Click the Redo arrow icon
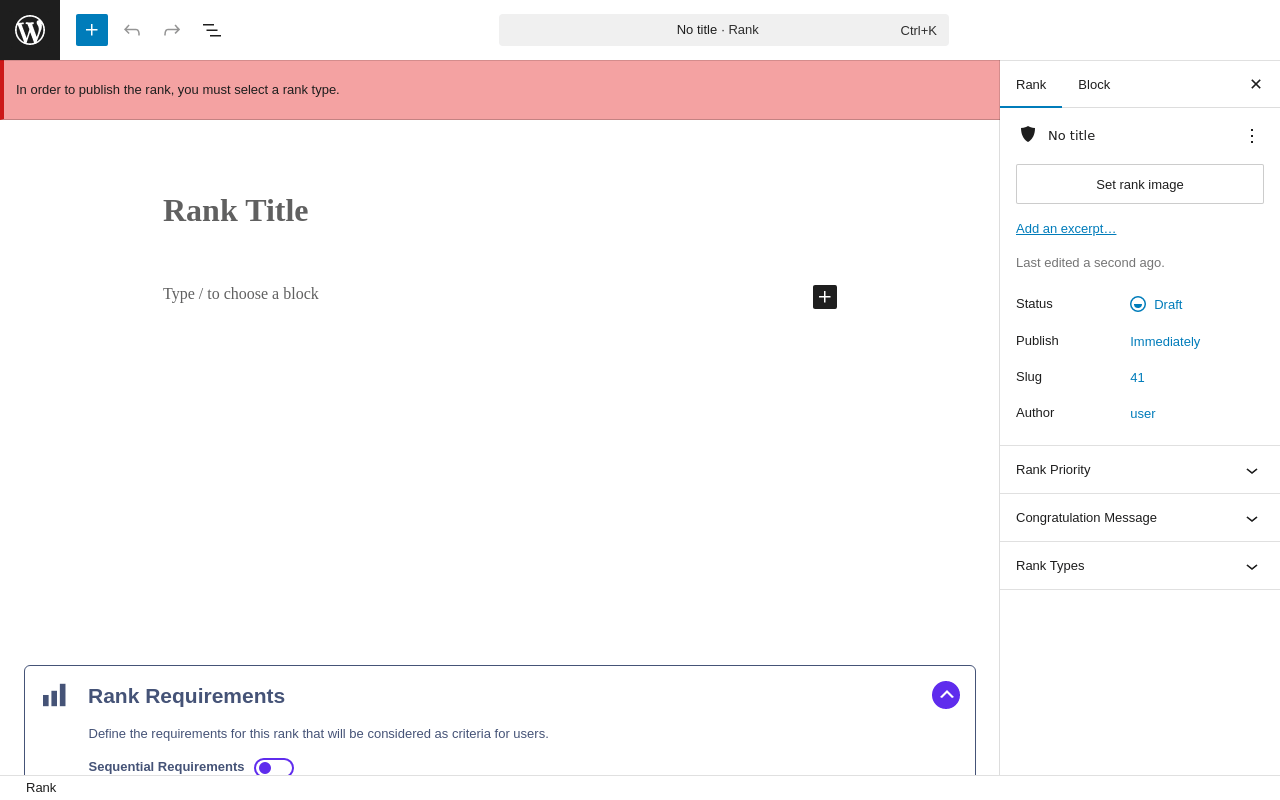 (x=172, y=30)
